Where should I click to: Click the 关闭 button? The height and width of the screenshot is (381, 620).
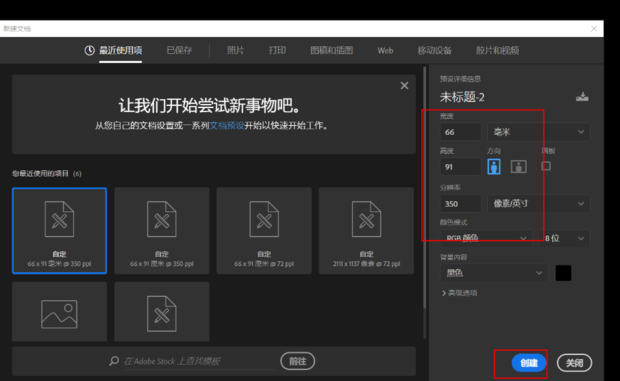[574, 363]
